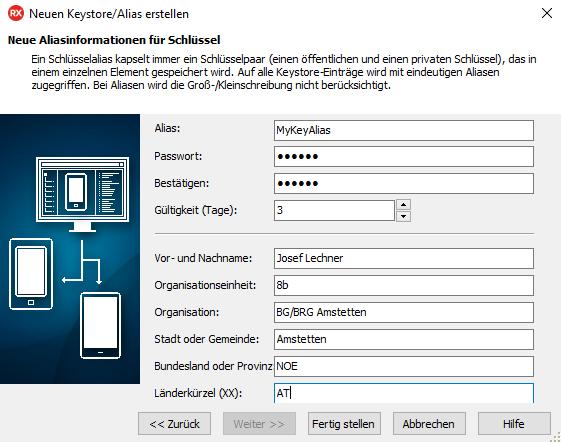Click the RAD Studio RX logo icon
Image resolution: width=561 pixels, height=442 pixels.
(16, 14)
